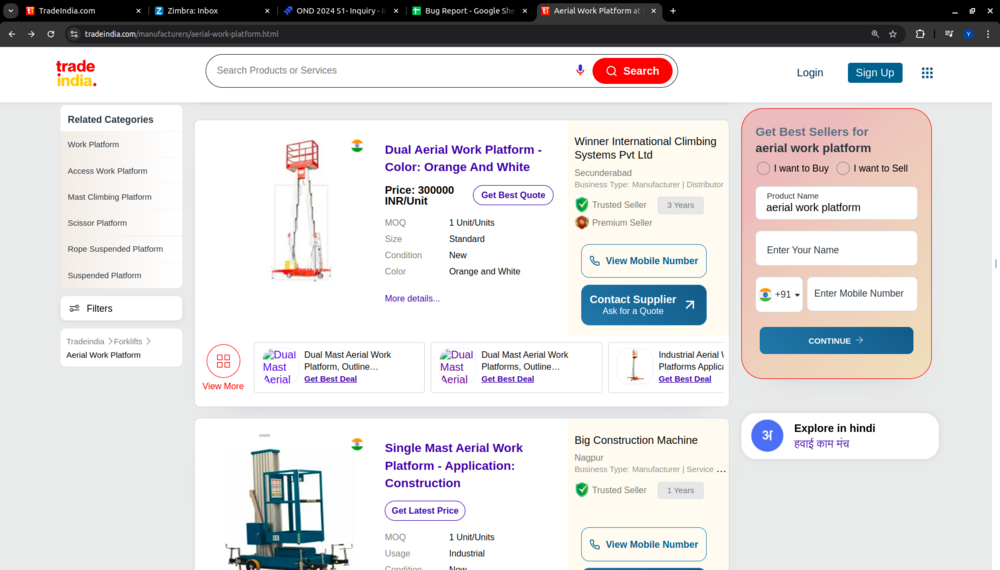The width and height of the screenshot is (1000, 570).
Task: Click the Product Name field
Action: (x=836, y=203)
